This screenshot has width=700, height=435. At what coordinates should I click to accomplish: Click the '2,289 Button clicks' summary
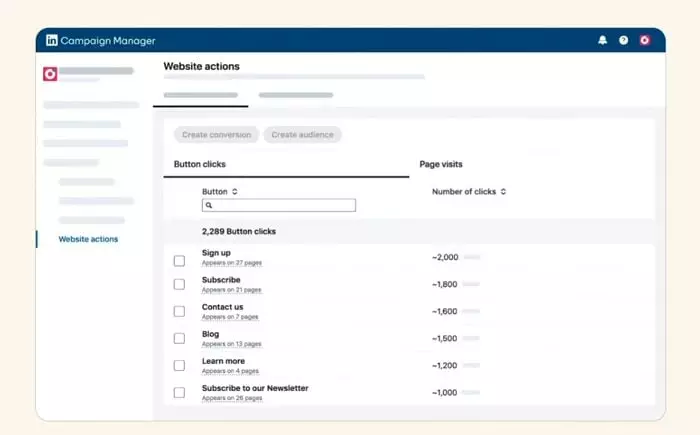pyautogui.click(x=239, y=231)
